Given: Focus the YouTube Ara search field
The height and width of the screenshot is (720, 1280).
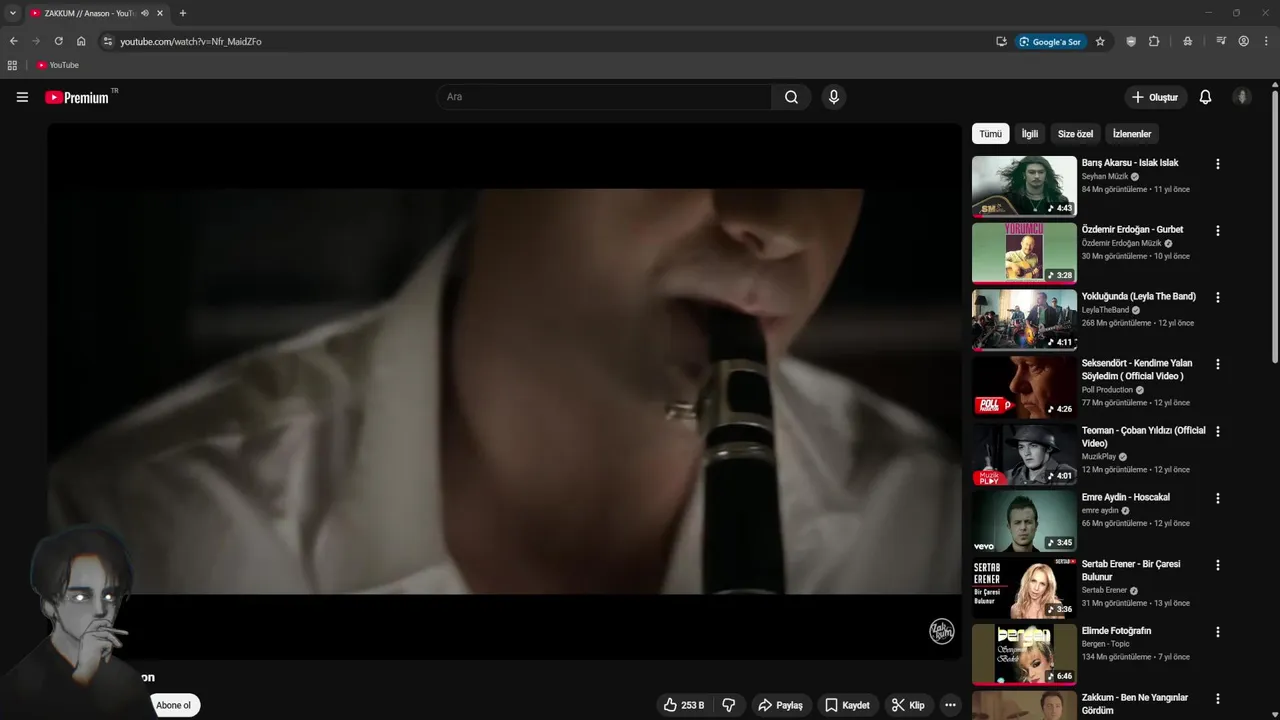Looking at the screenshot, I should click(604, 97).
